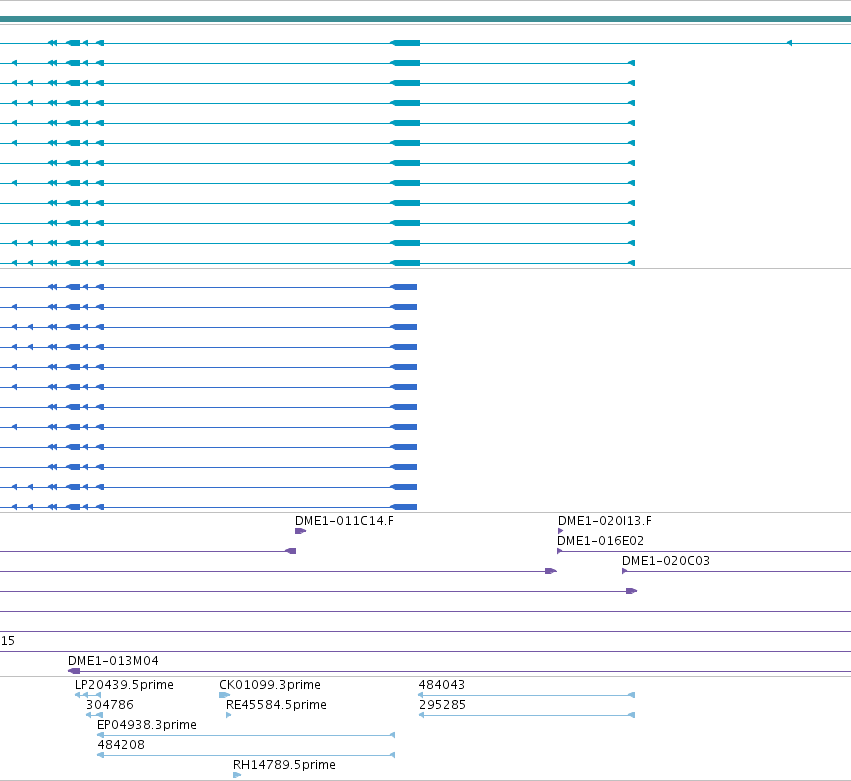Select the DME1-011C14.F label

coord(344,520)
